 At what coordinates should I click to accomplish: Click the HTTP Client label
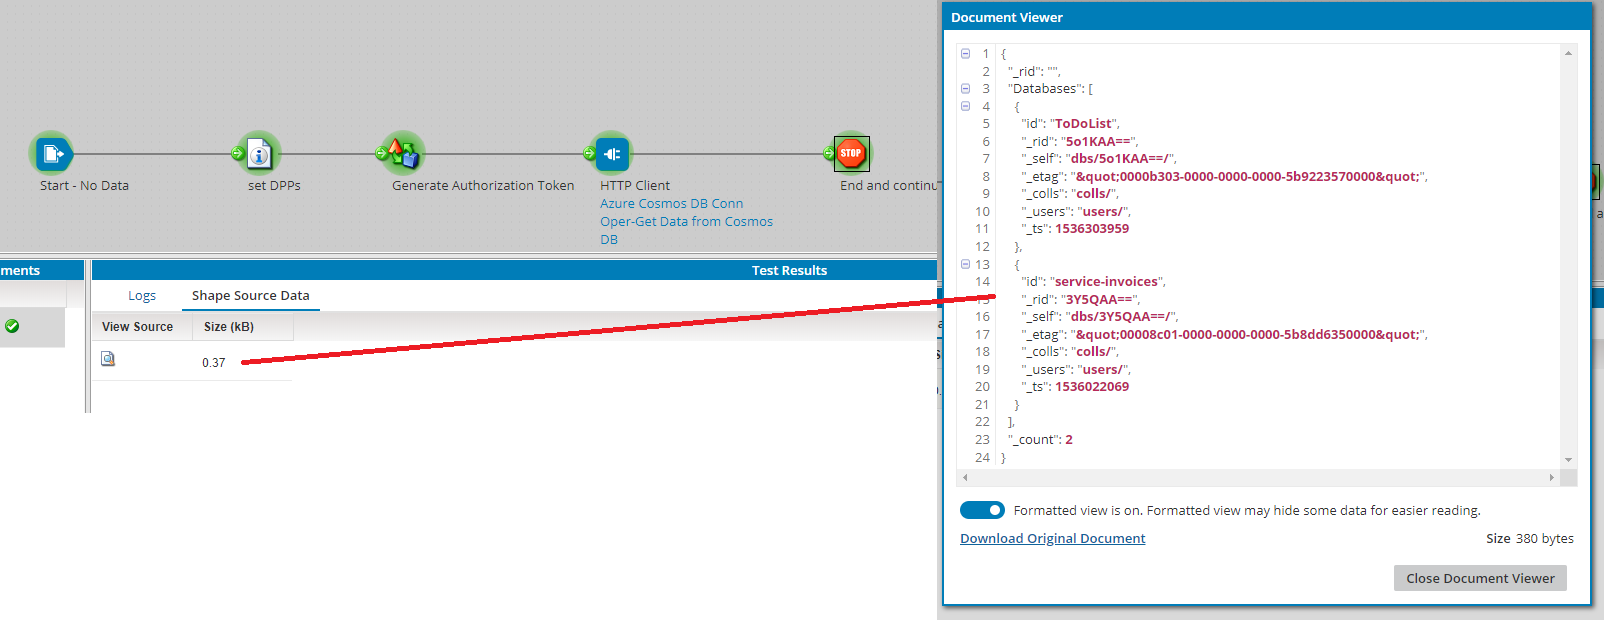tap(635, 186)
